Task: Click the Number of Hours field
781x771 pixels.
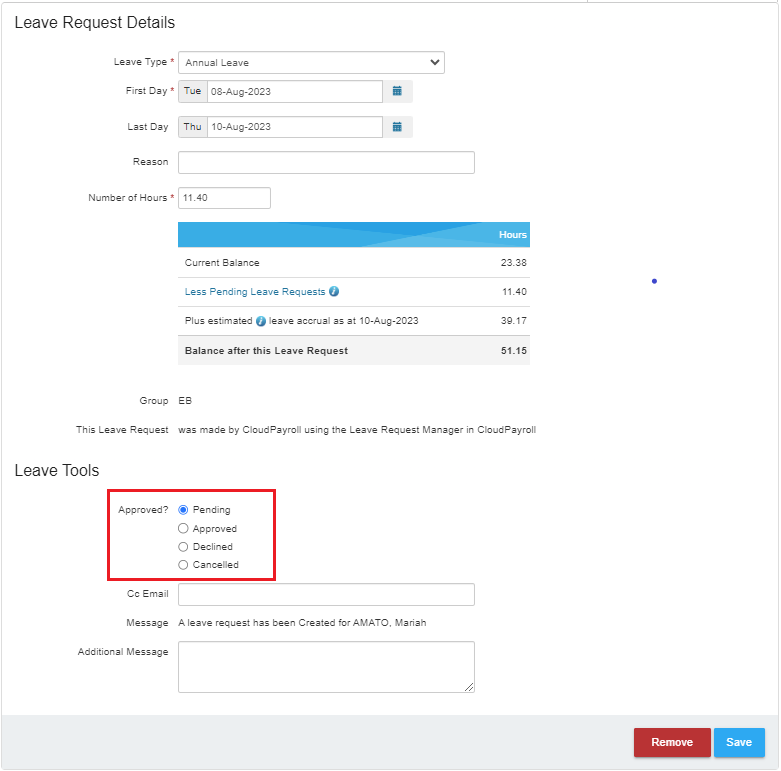Action: tap(224, 198)
